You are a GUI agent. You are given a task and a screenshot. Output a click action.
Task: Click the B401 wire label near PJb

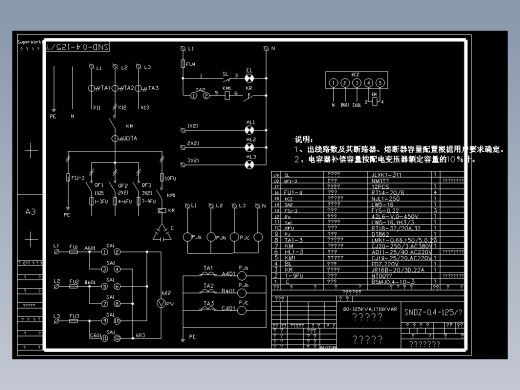point(229,291)
